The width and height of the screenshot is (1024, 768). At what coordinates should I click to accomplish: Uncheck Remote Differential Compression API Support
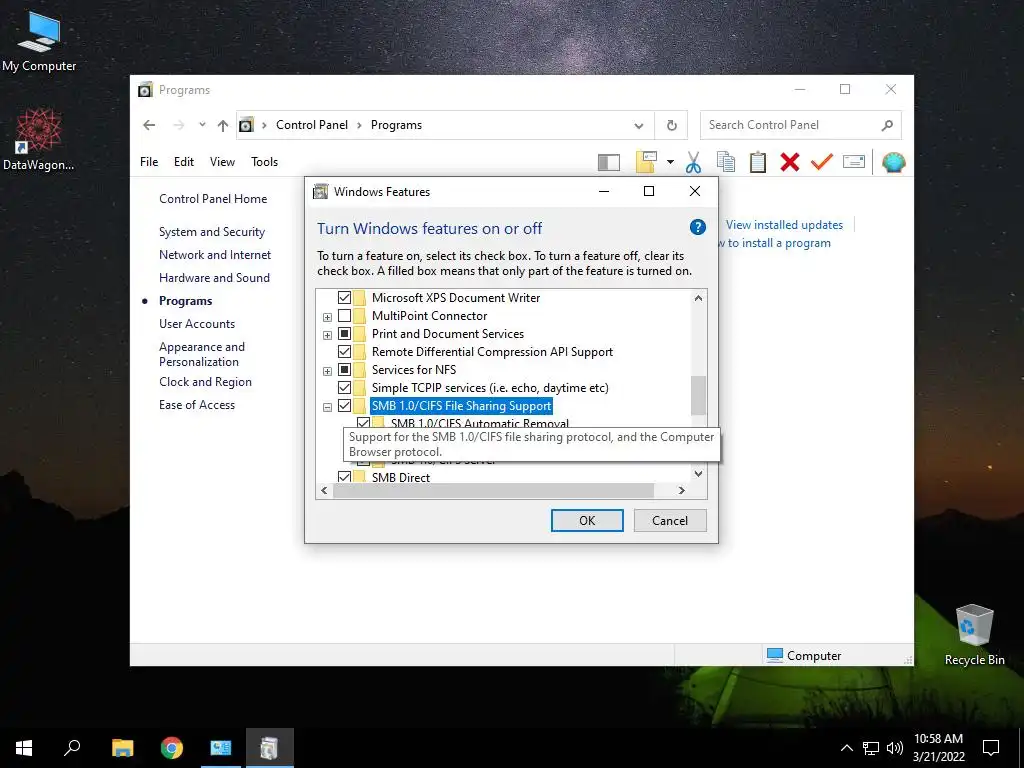pos(344,352)
